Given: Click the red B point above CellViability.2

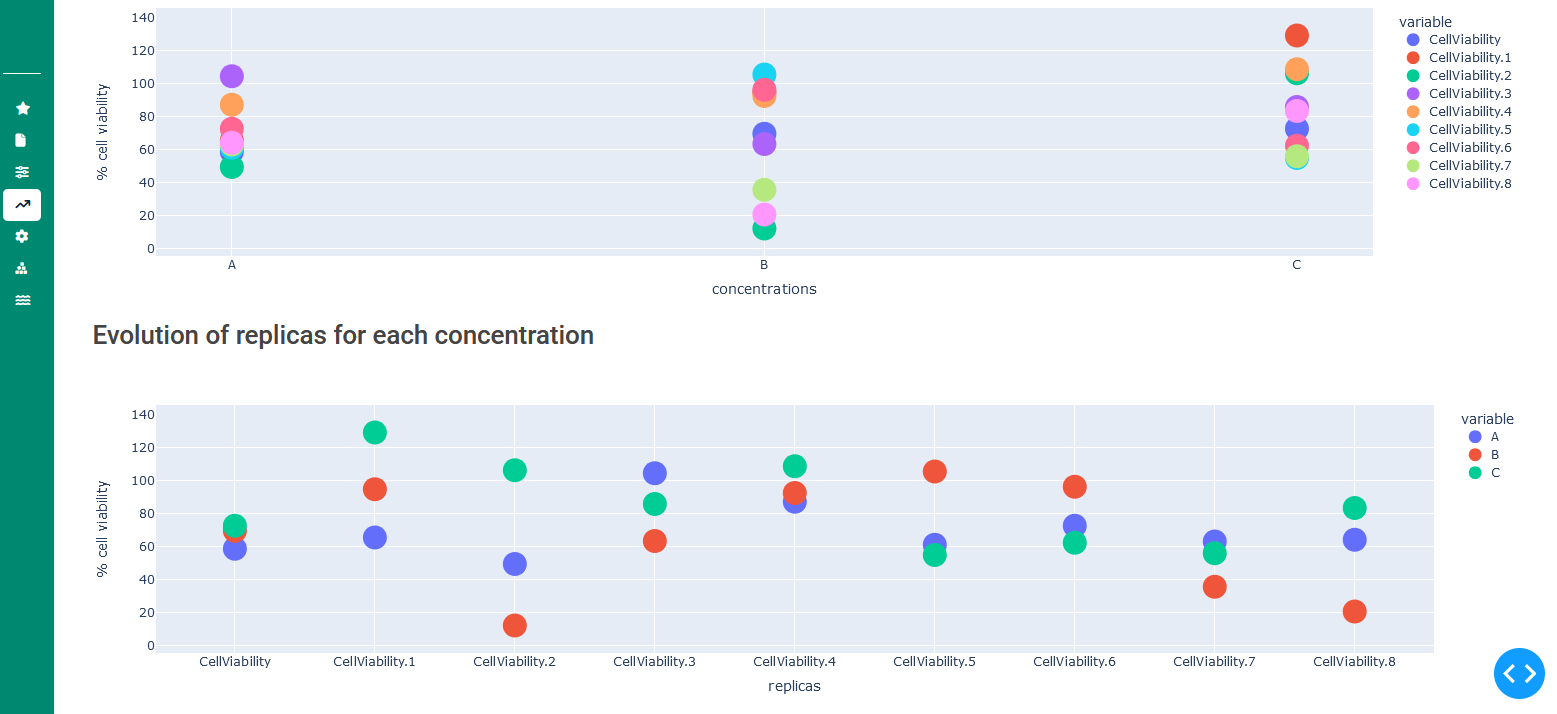Looking at the screenshot, I should click(515, 626).
